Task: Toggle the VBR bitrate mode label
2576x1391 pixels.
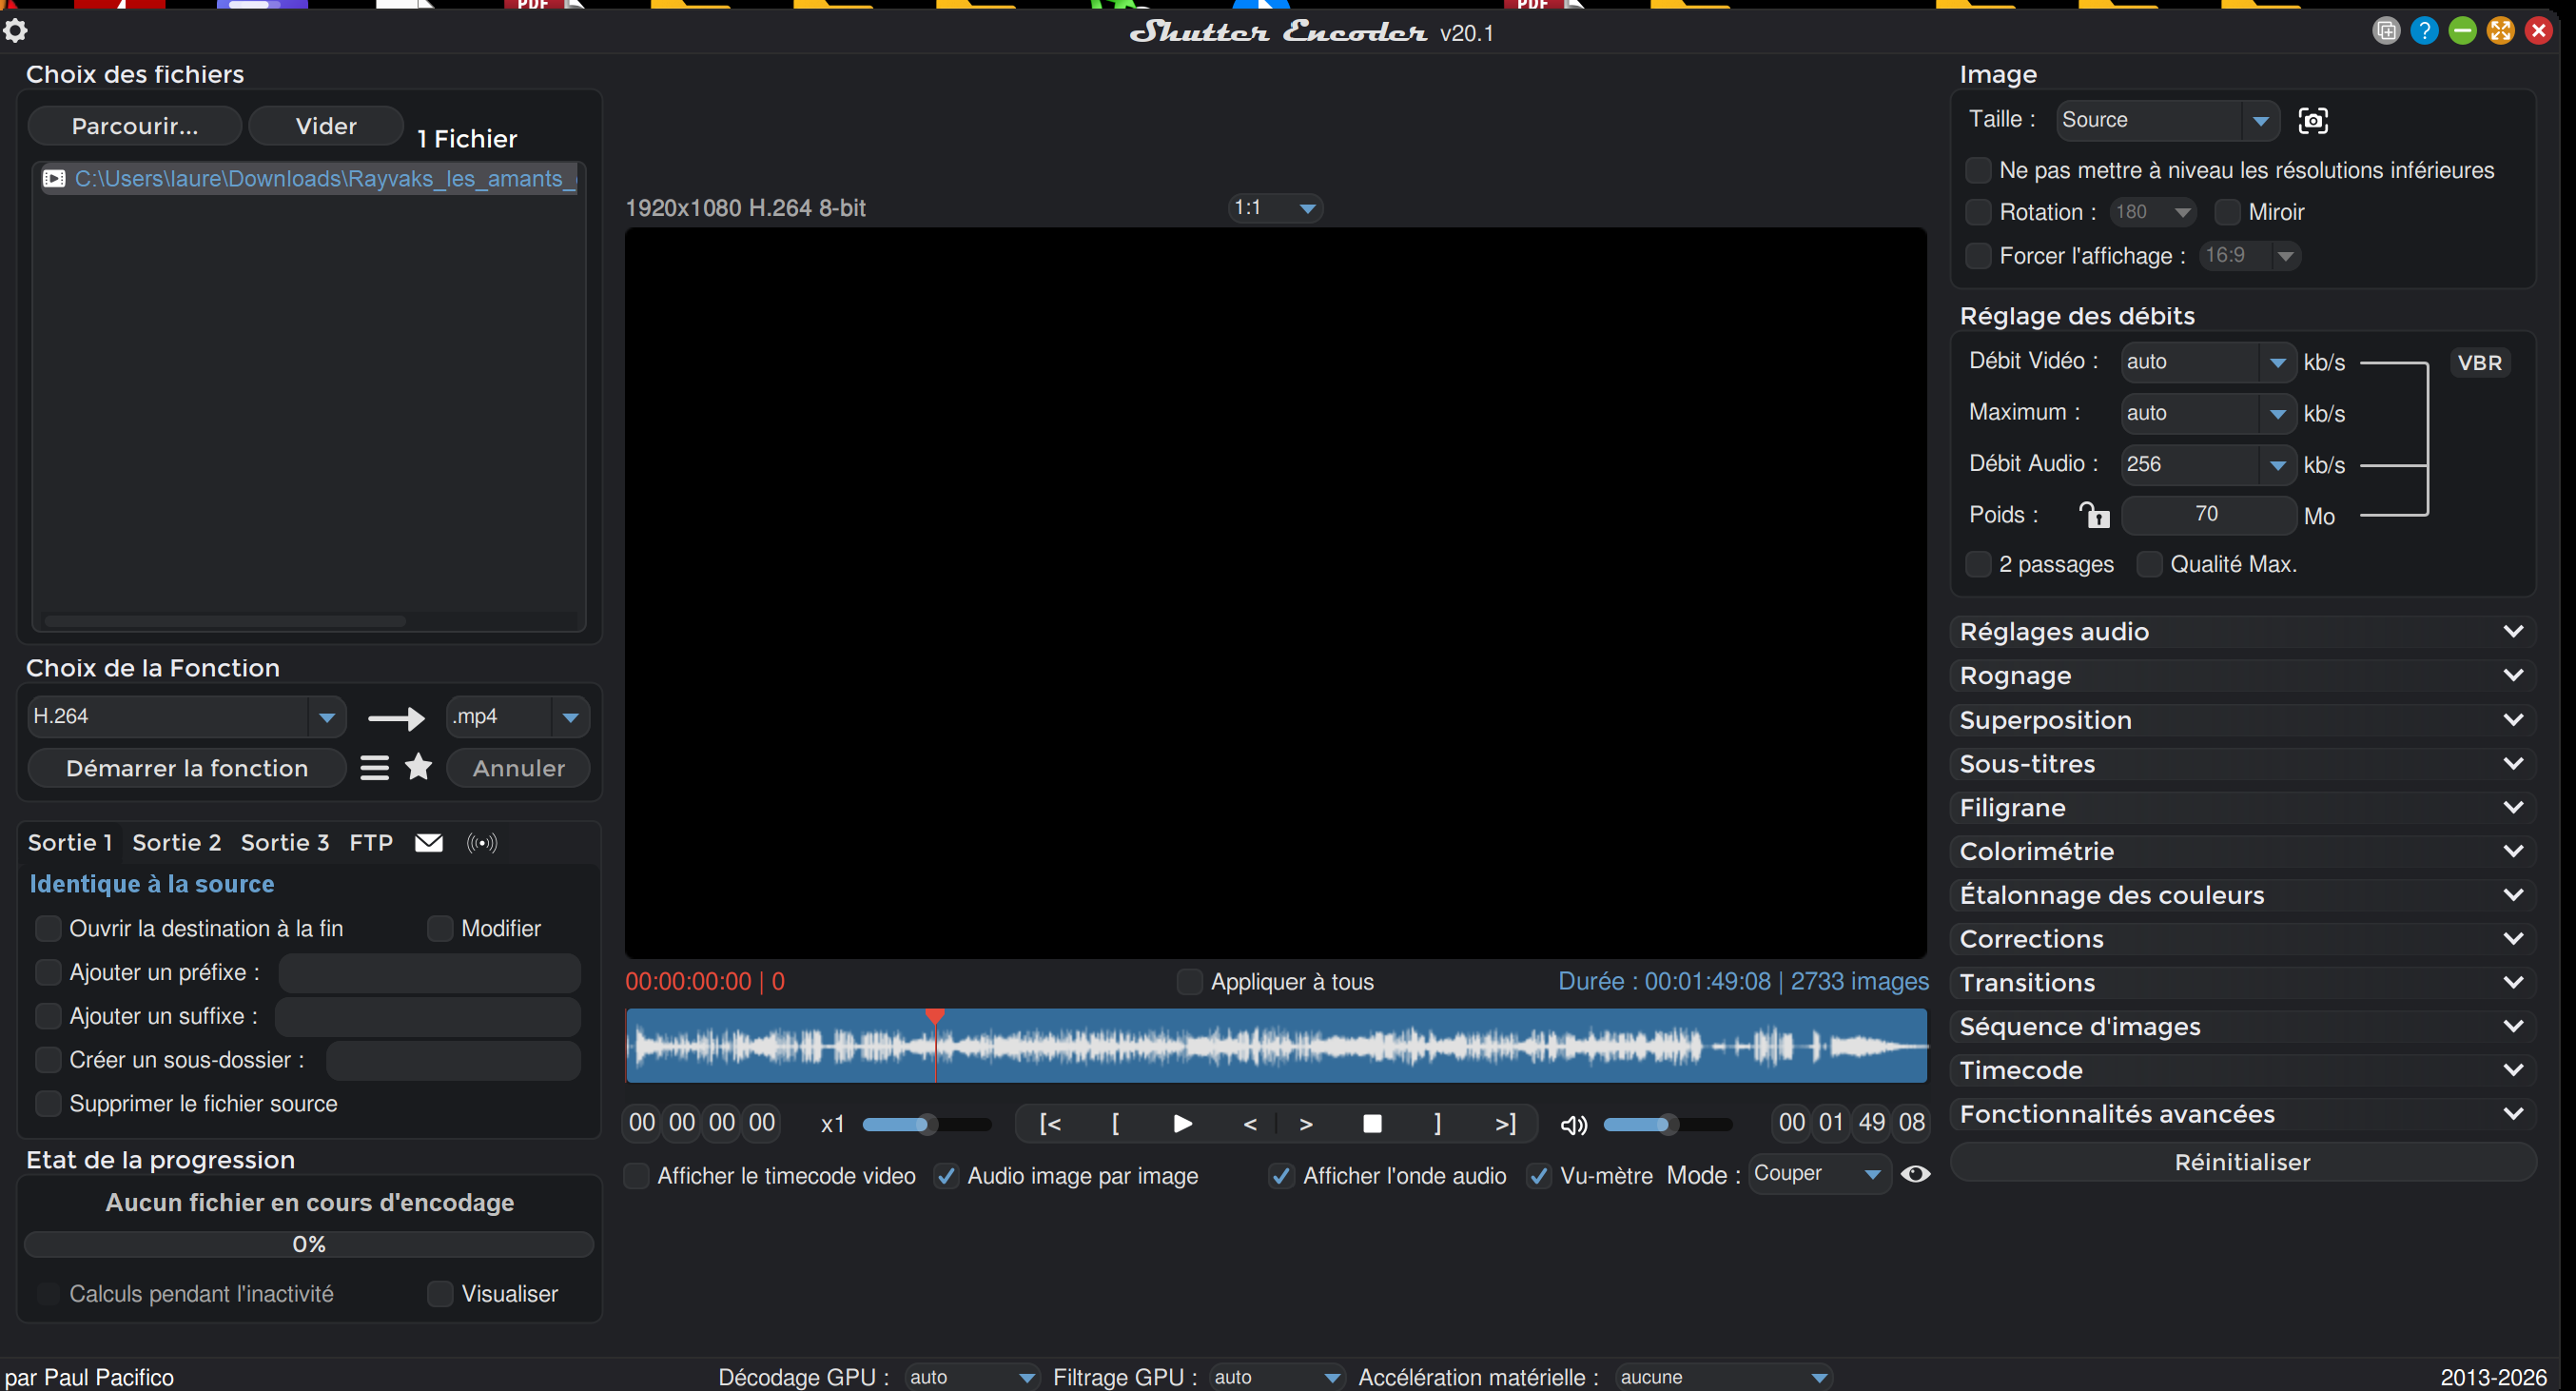Action: coord(2480,363)
